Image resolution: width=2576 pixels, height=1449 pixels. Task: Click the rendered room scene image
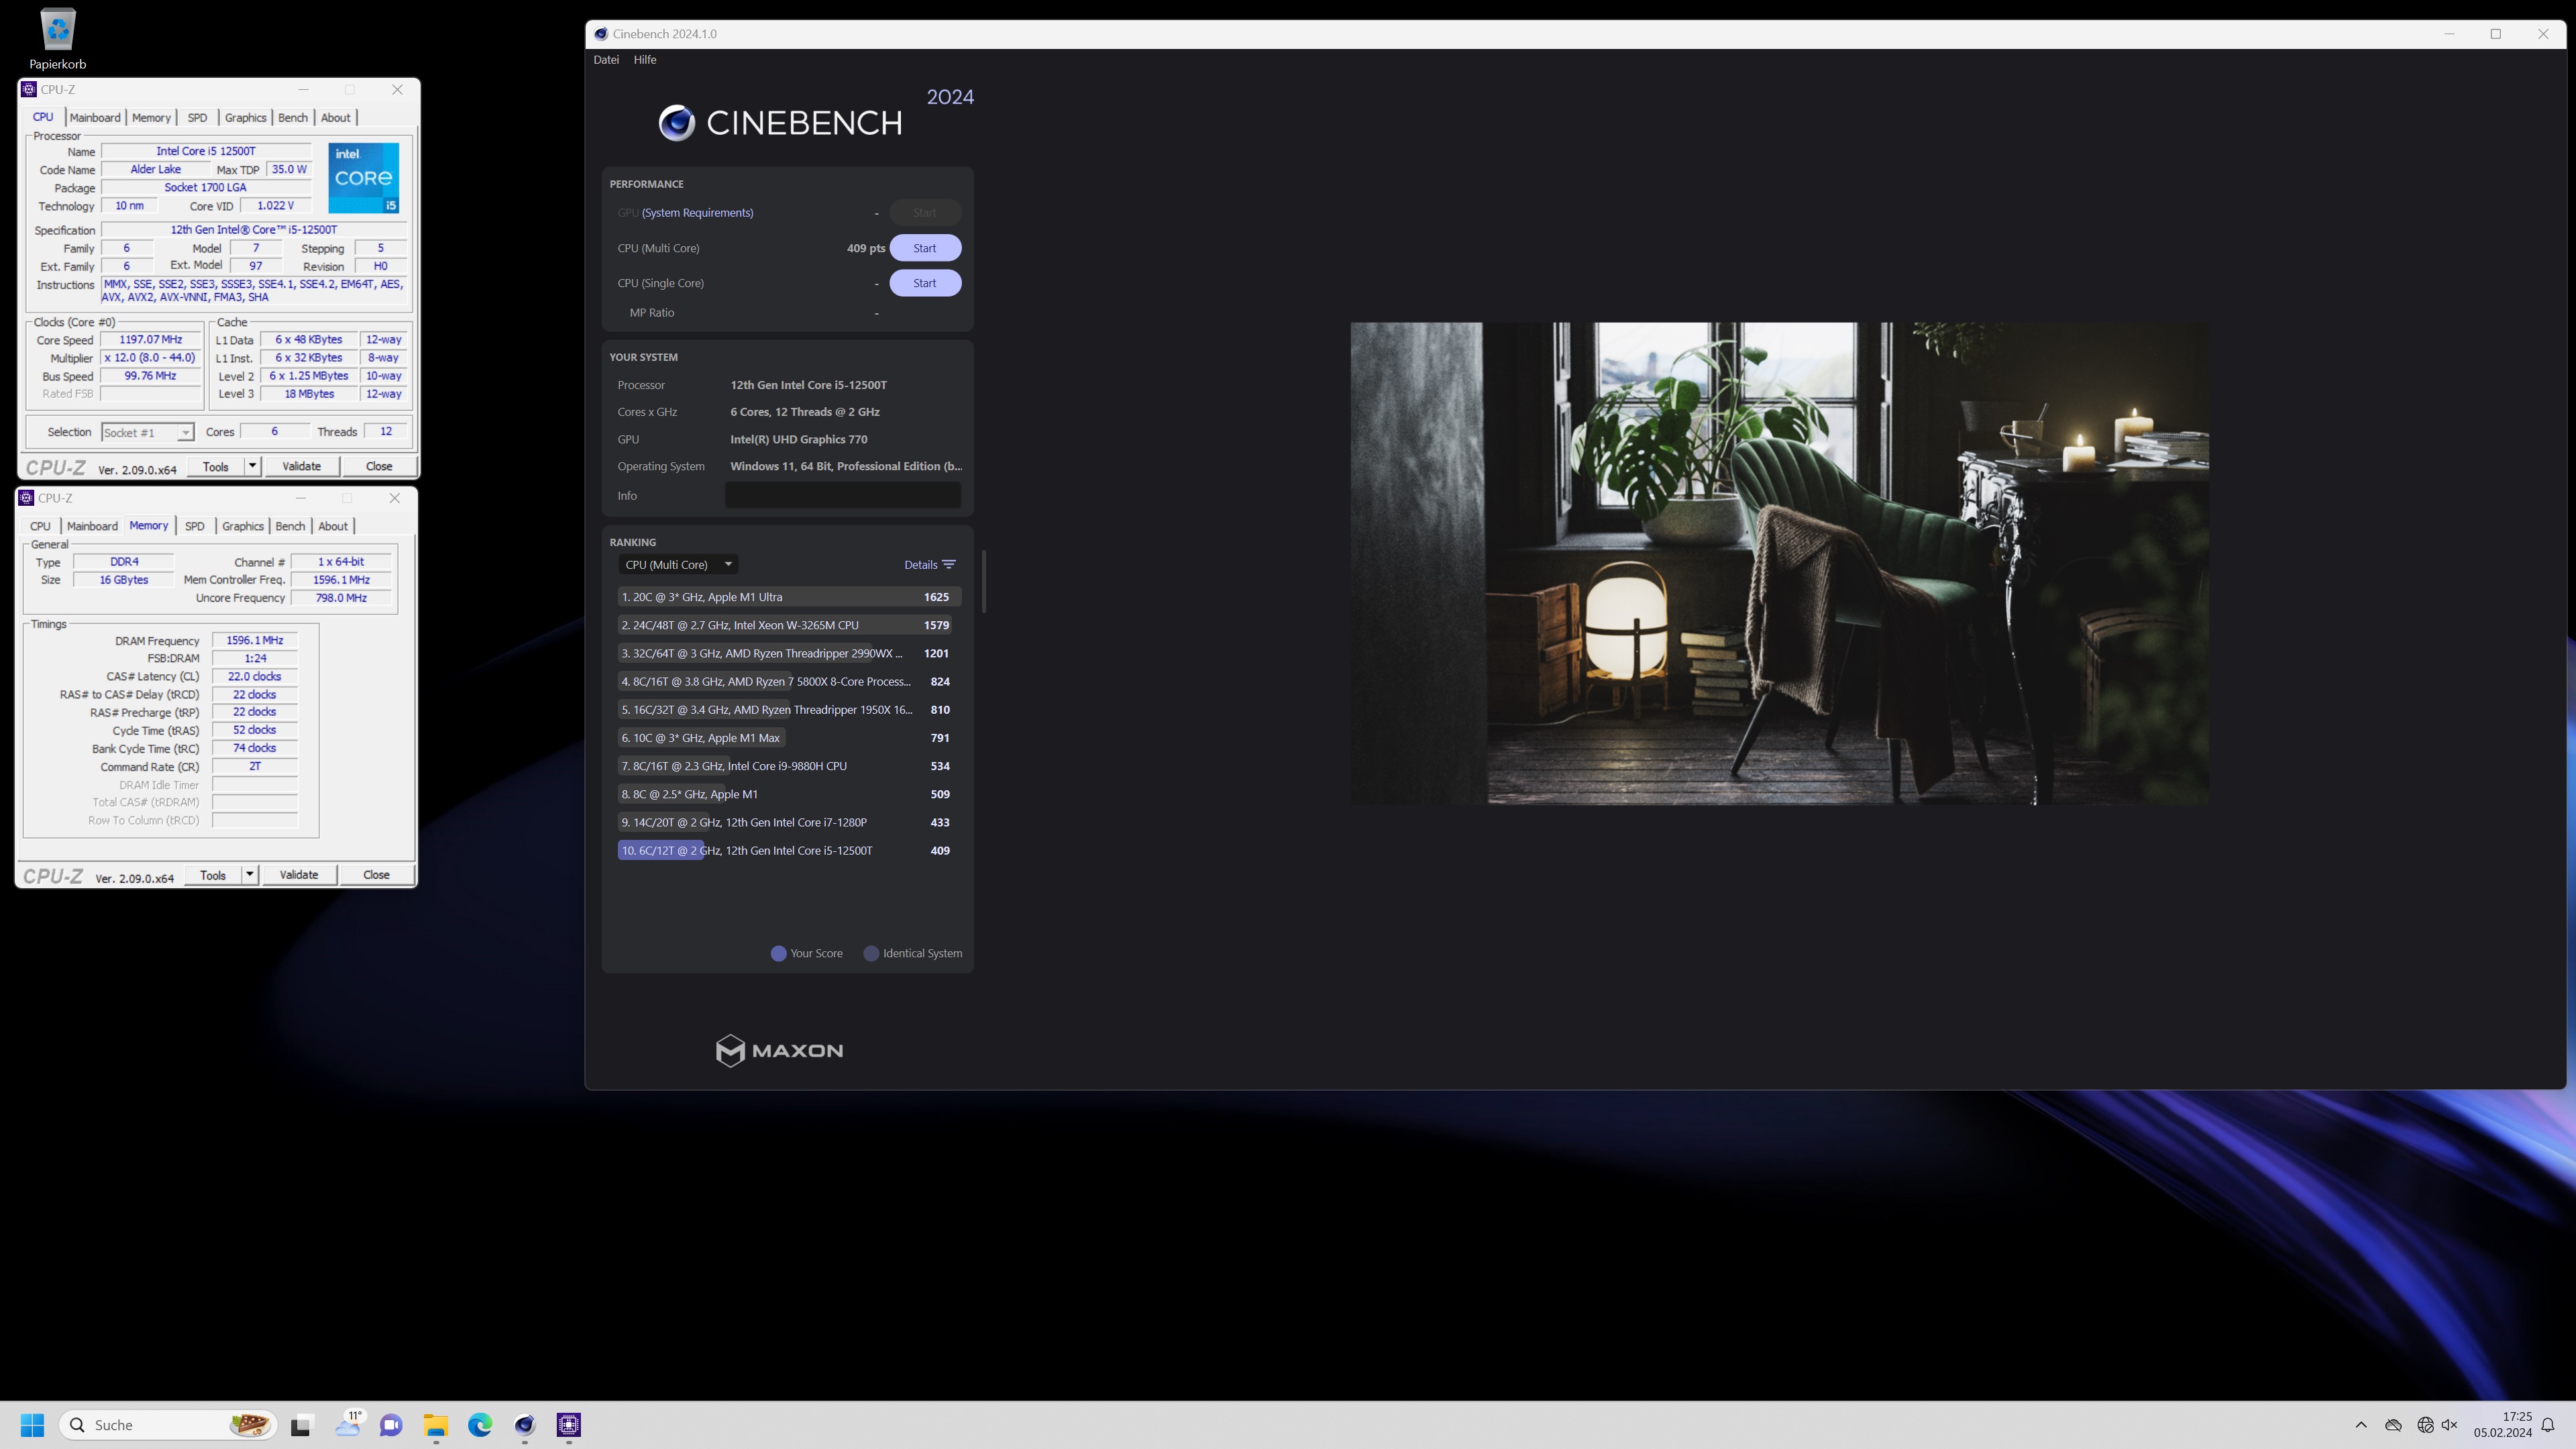[x=1779, y=563]
